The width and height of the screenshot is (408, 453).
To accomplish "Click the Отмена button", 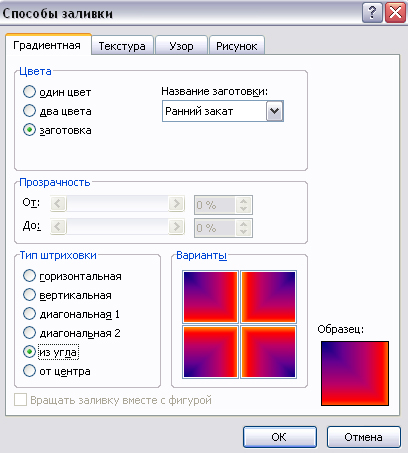I will coord(364,437).
